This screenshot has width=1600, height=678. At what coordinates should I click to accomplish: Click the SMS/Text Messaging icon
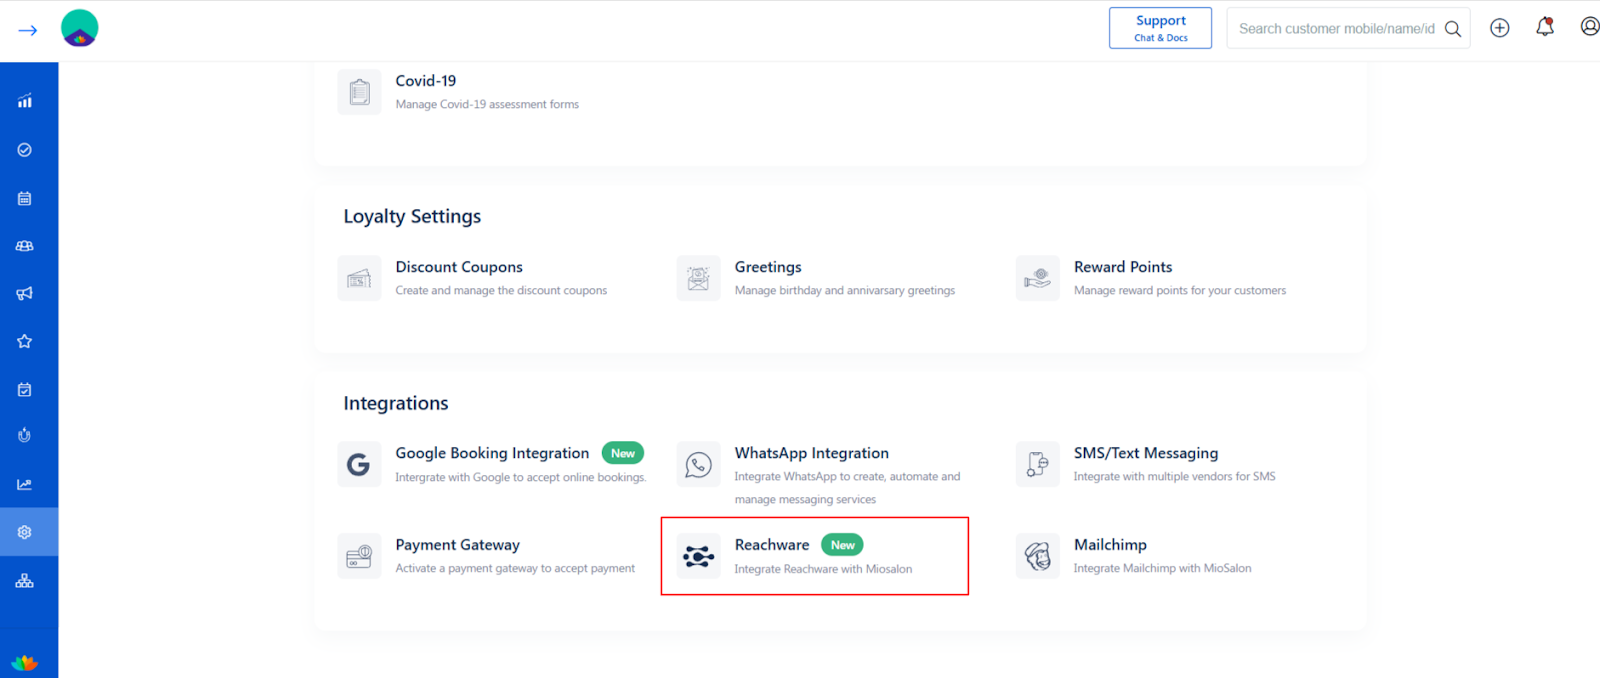coord(1038,464)
